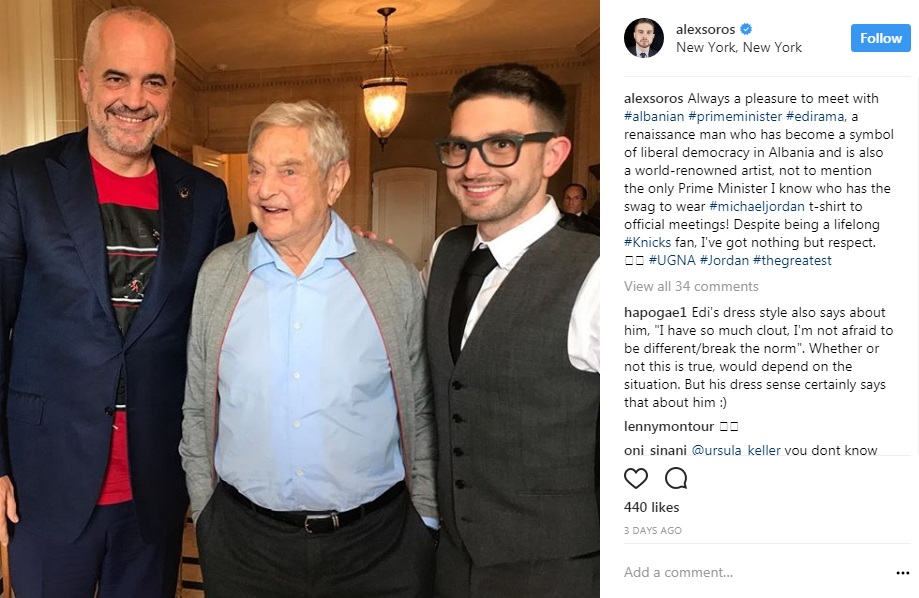Open the three-dots more options menu
The image size is (919, 598).
click(903, 573)
